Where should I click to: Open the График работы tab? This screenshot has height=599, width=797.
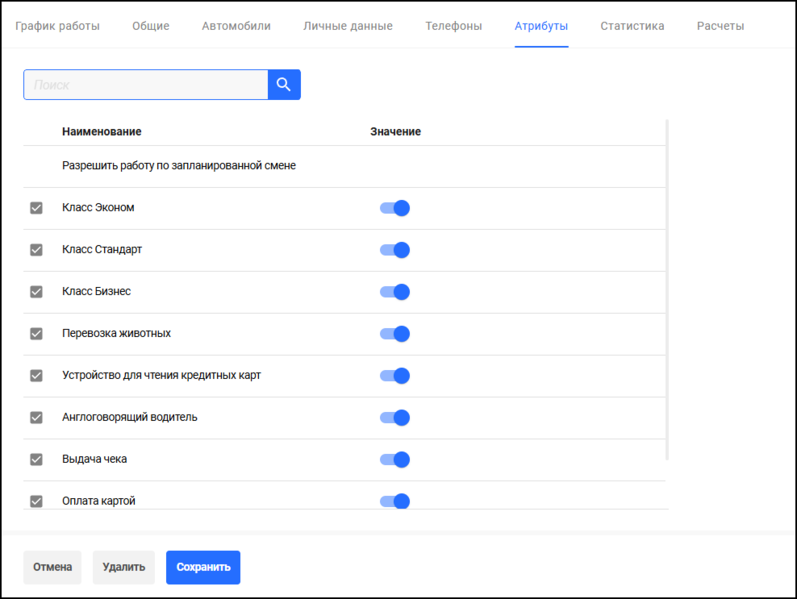point(58,26)
